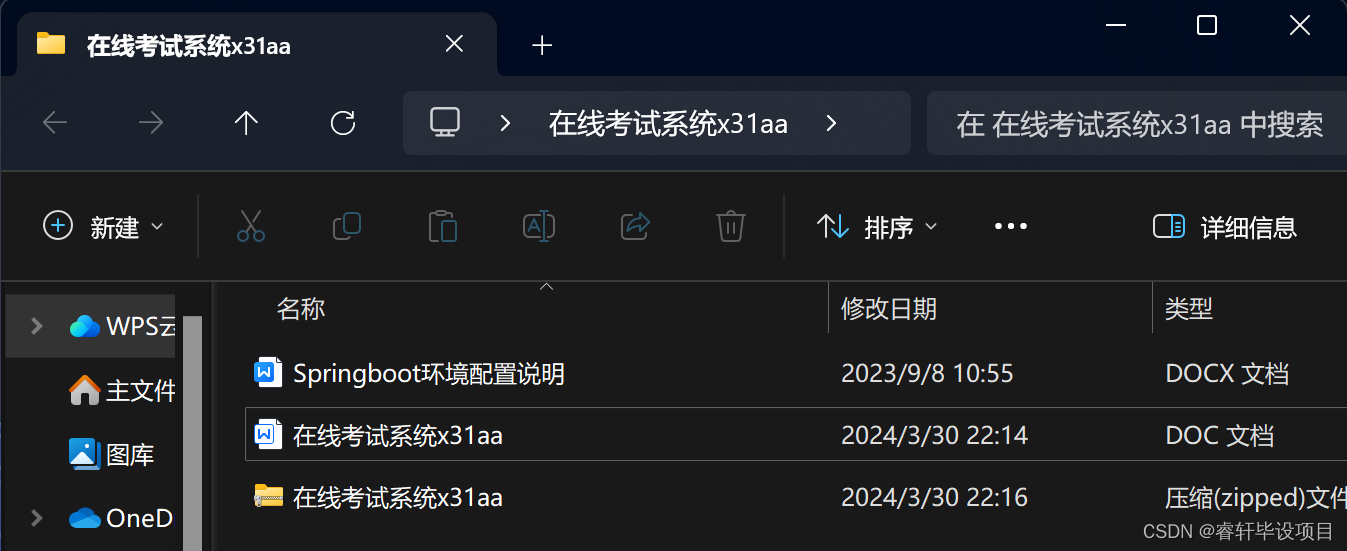
Task: Click the Copy icon in toolbar
Action: point(346,226)
